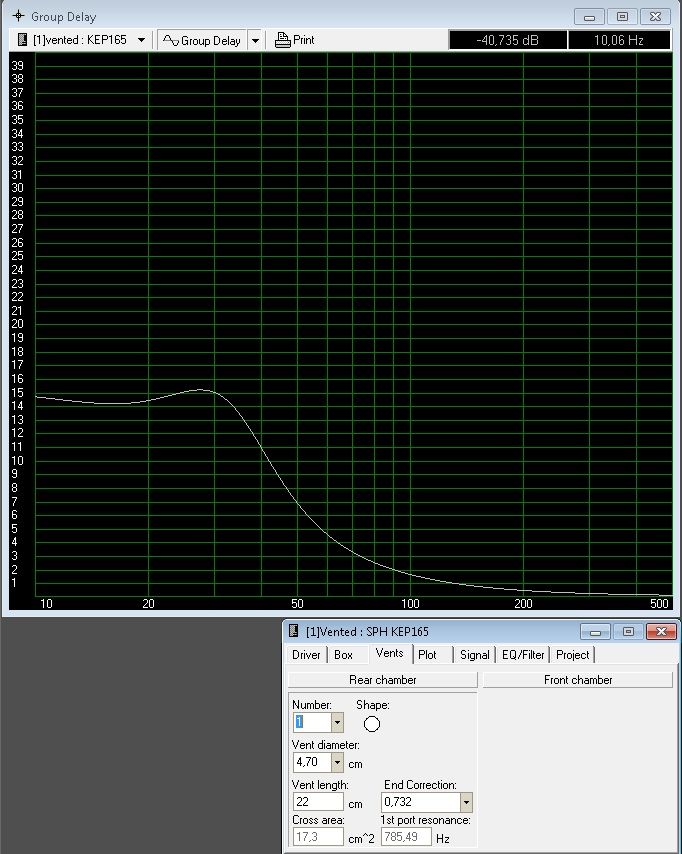Viewport: 682px width, 854px height.
Task: Open the Plot tab
Action: [428, 655]
